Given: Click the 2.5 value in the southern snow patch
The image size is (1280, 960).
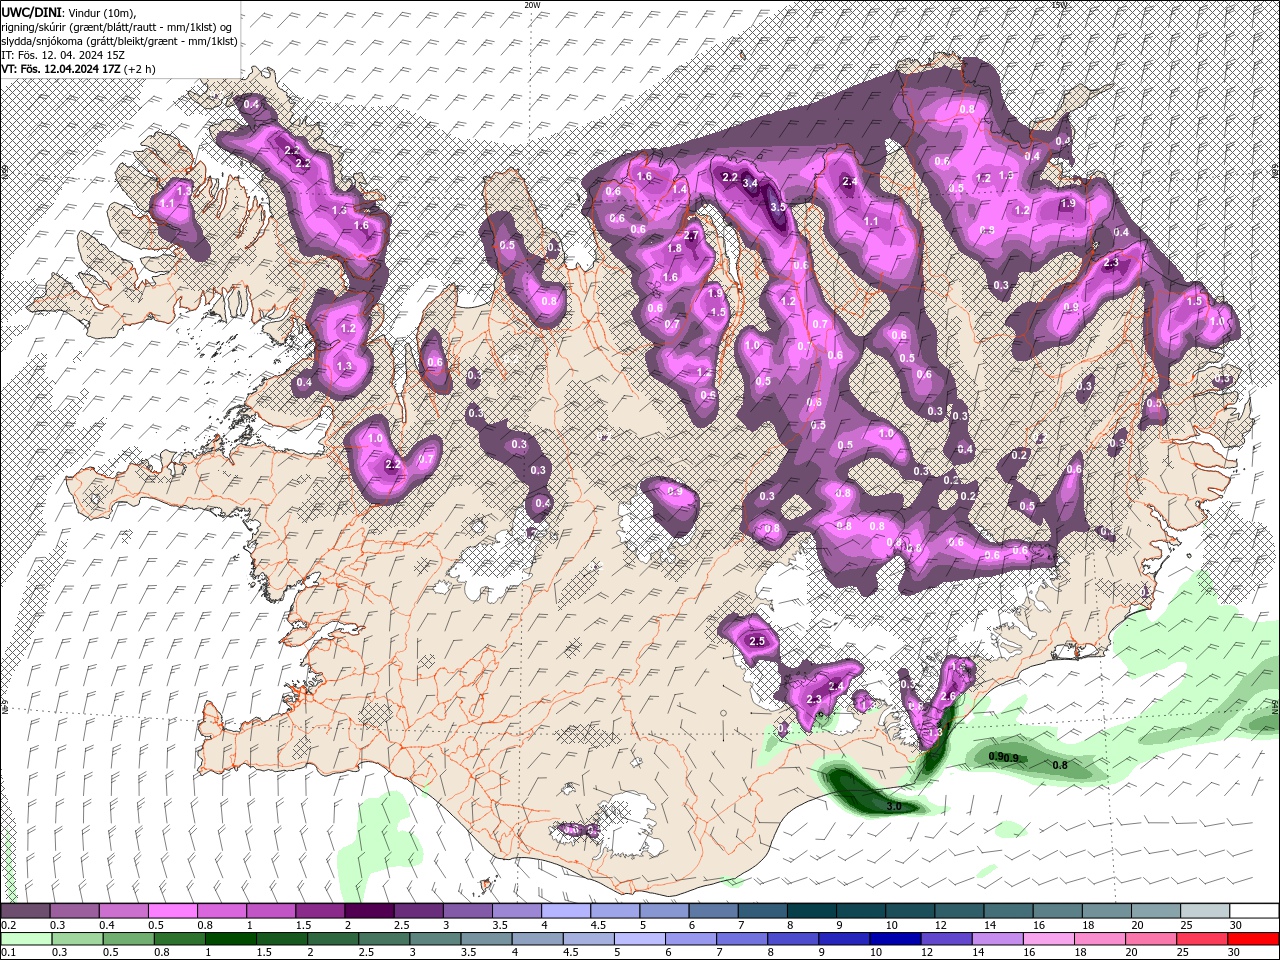Looking at the screenshot, I should 757,641.
